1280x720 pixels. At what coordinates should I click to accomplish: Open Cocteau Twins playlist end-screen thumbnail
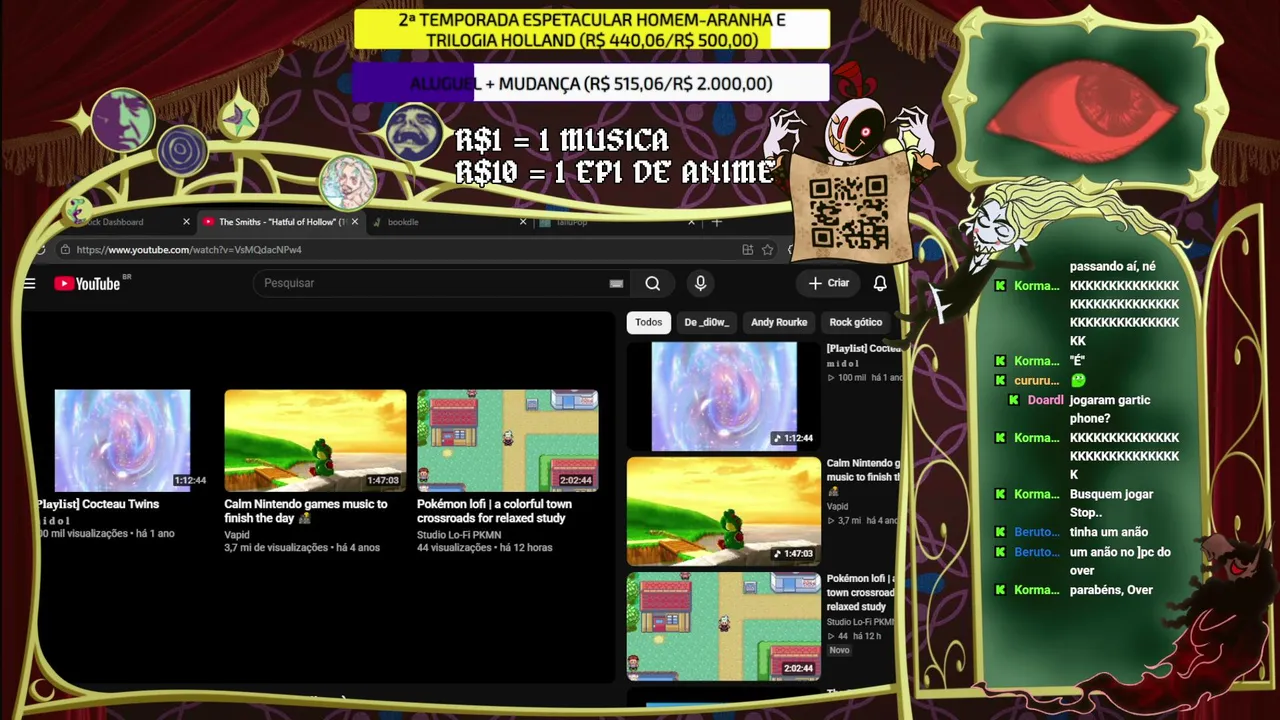click(x=122, y=440)
